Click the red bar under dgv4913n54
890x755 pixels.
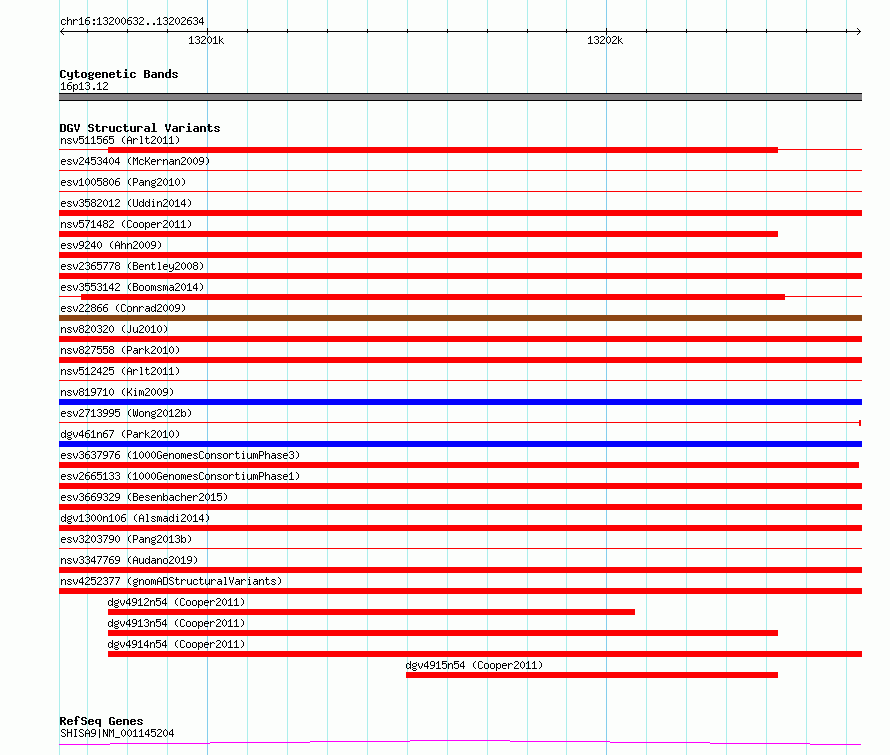tap(443, 633)
